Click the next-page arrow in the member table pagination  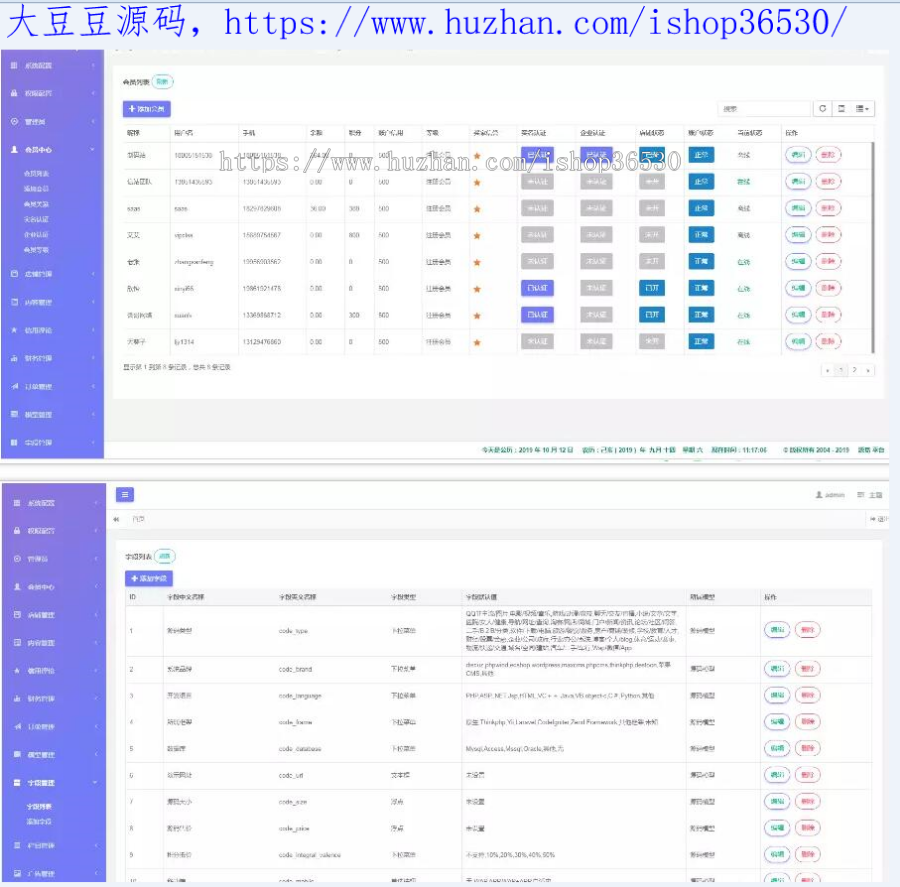867,370
